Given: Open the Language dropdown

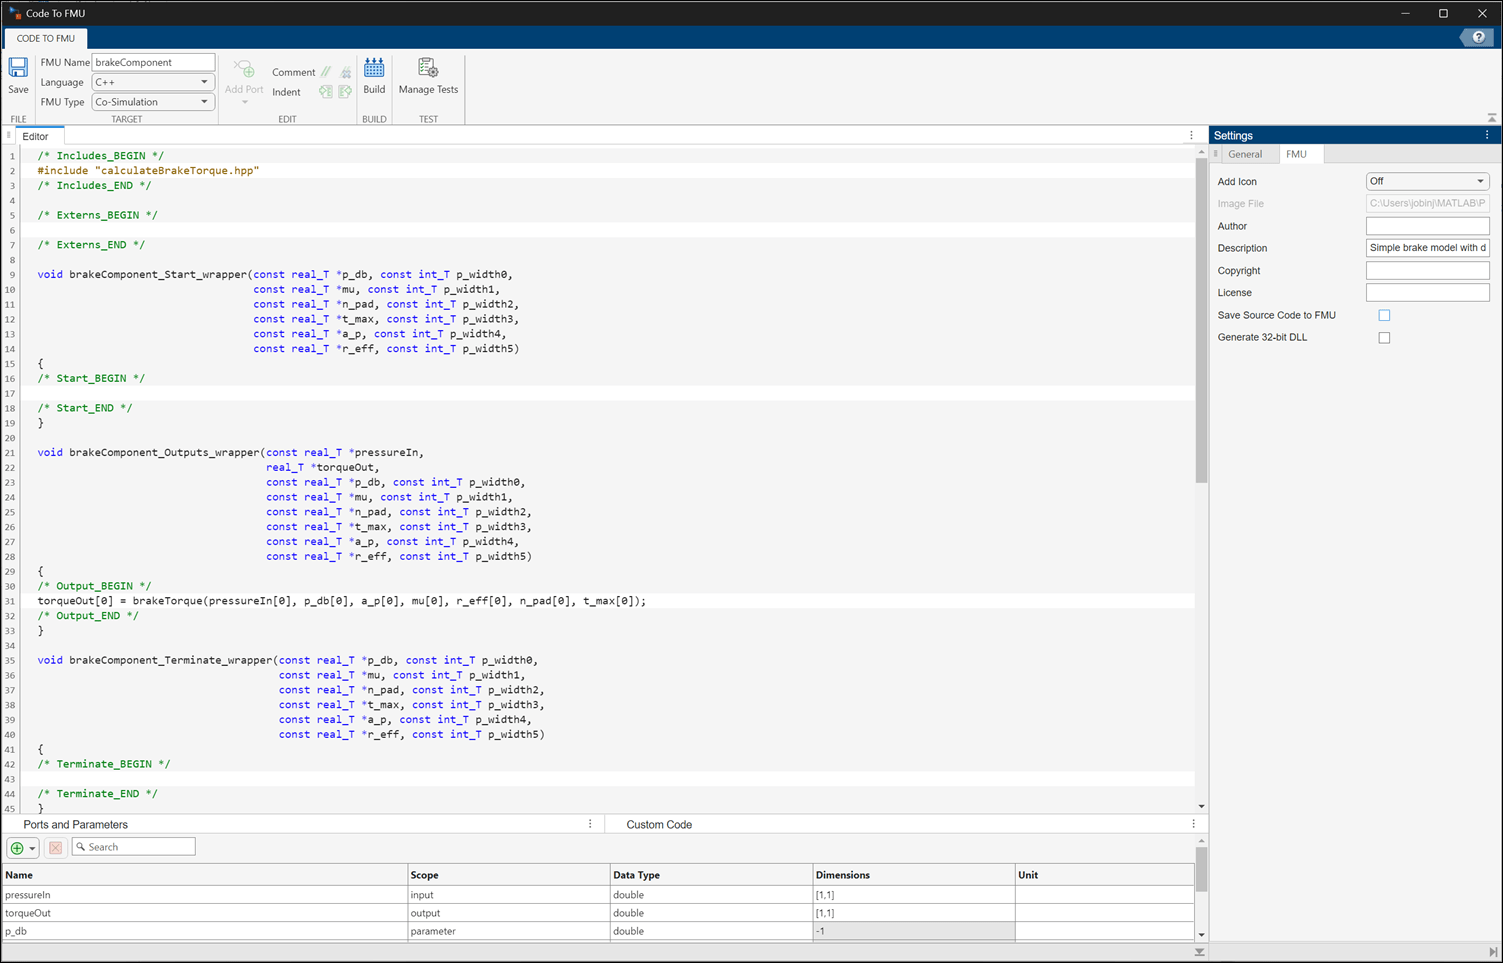Looking at the screenshot, I should [x=153, y=82].
